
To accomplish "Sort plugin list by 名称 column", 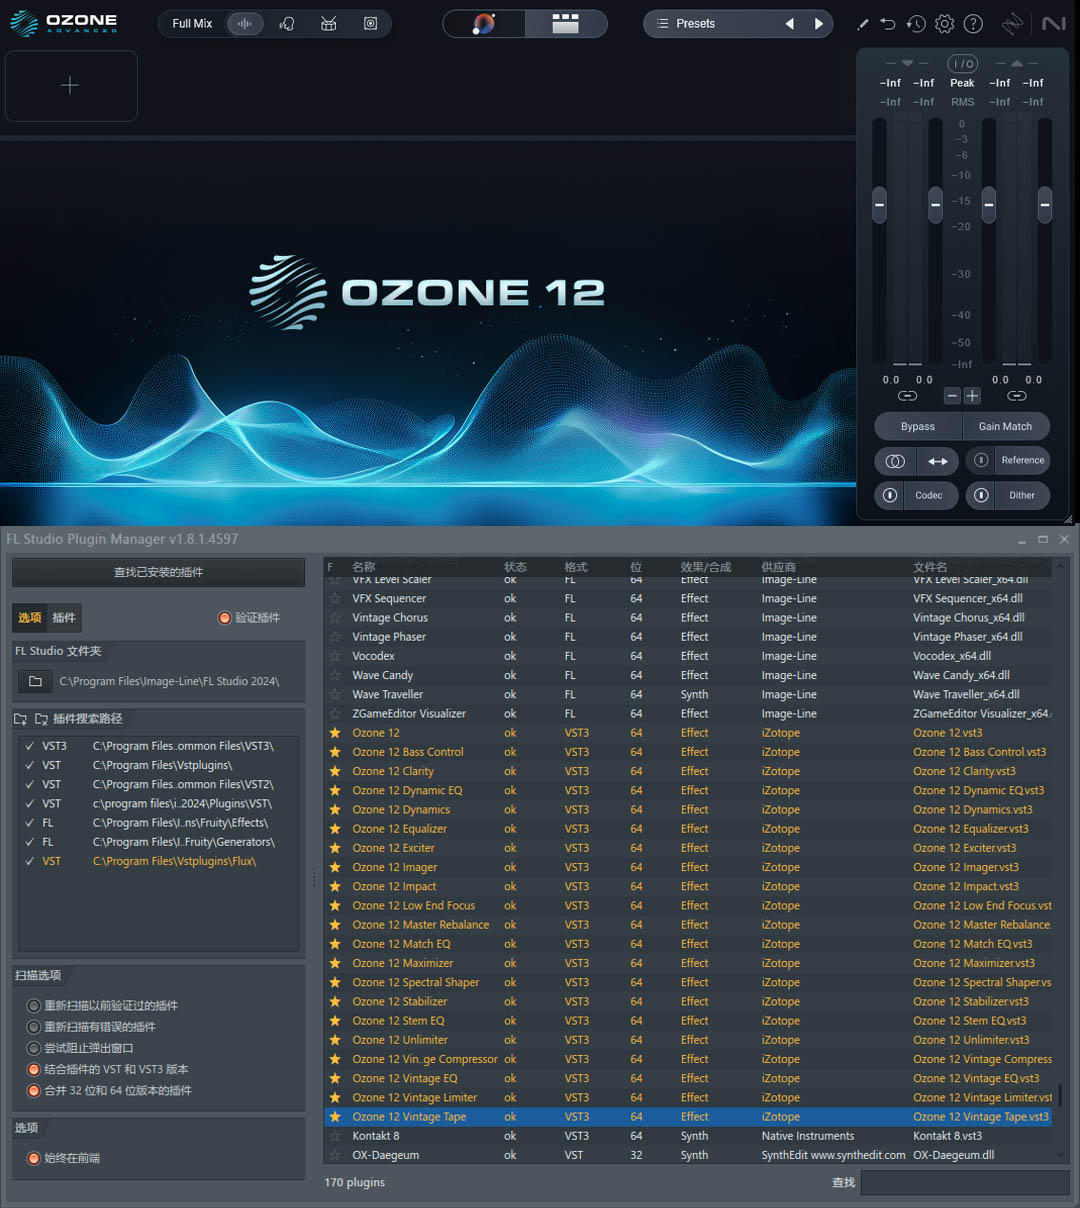I will 364,567.
